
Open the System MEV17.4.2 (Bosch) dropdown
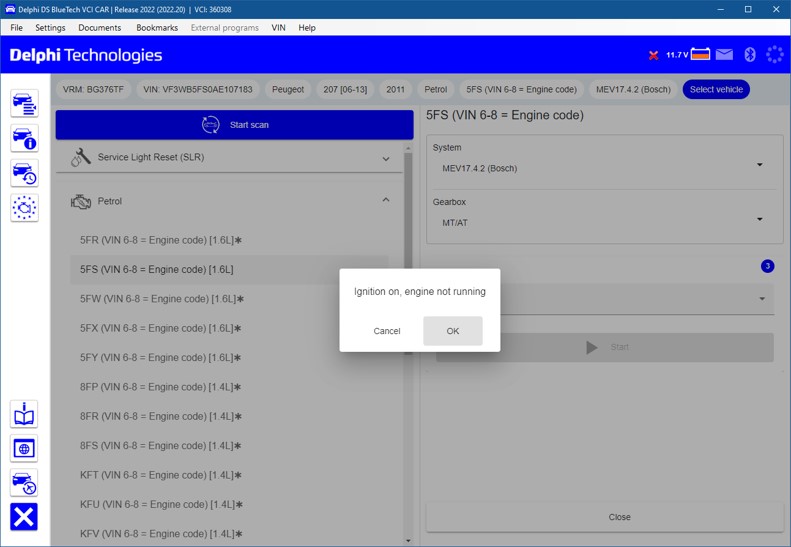pos(604,168)
